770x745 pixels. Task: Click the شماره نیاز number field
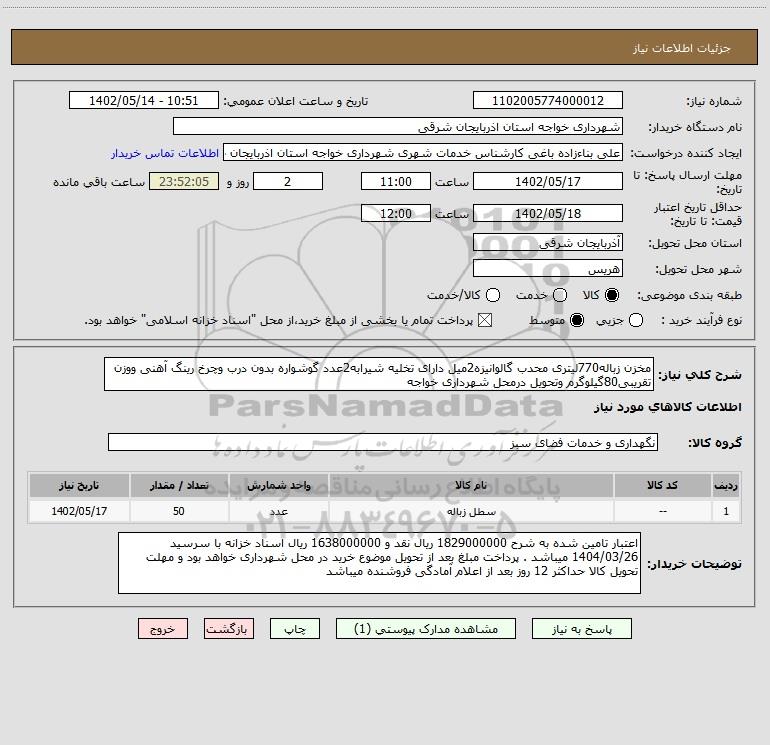(548, 100)
